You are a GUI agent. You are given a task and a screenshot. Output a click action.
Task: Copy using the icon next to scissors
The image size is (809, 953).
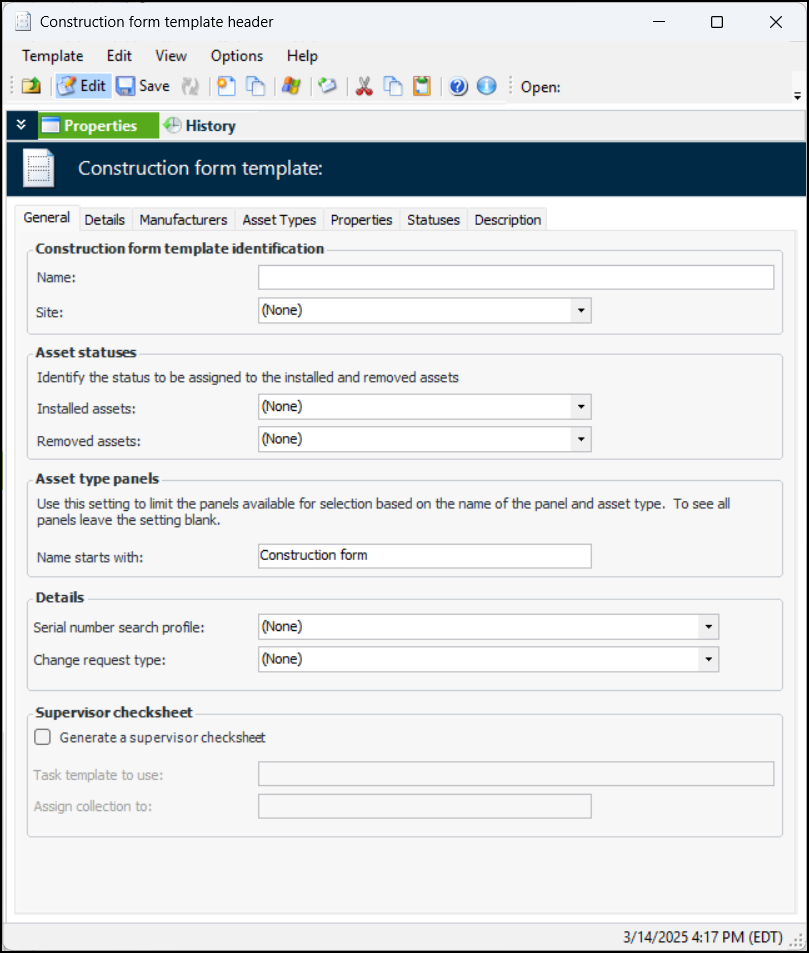click(x=393, y=86)
